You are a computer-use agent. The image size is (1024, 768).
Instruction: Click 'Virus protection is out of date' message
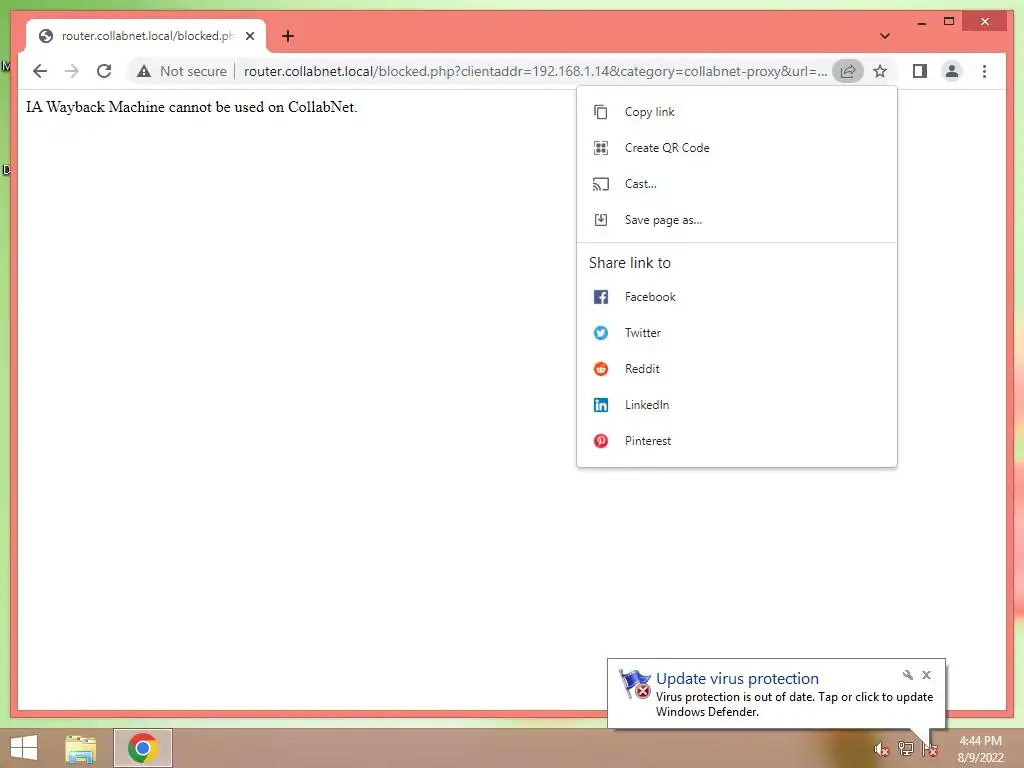pyautogui.click(x=794, y=704)
